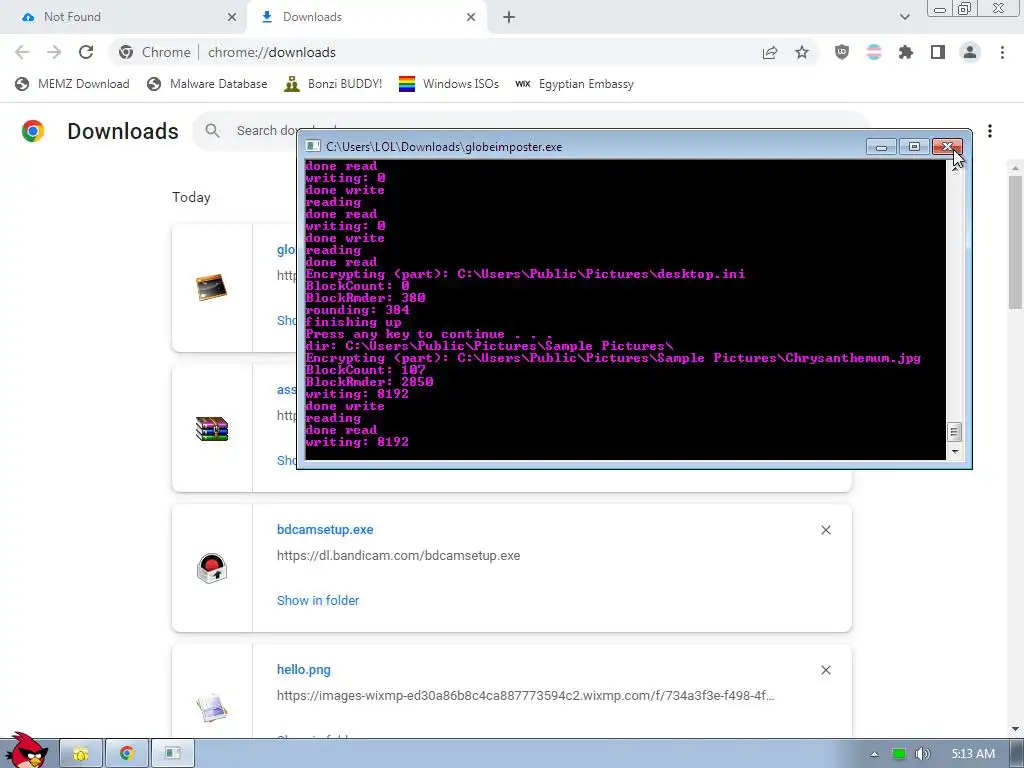
Task: Click the console window system icon
Action: click(313, 146)
